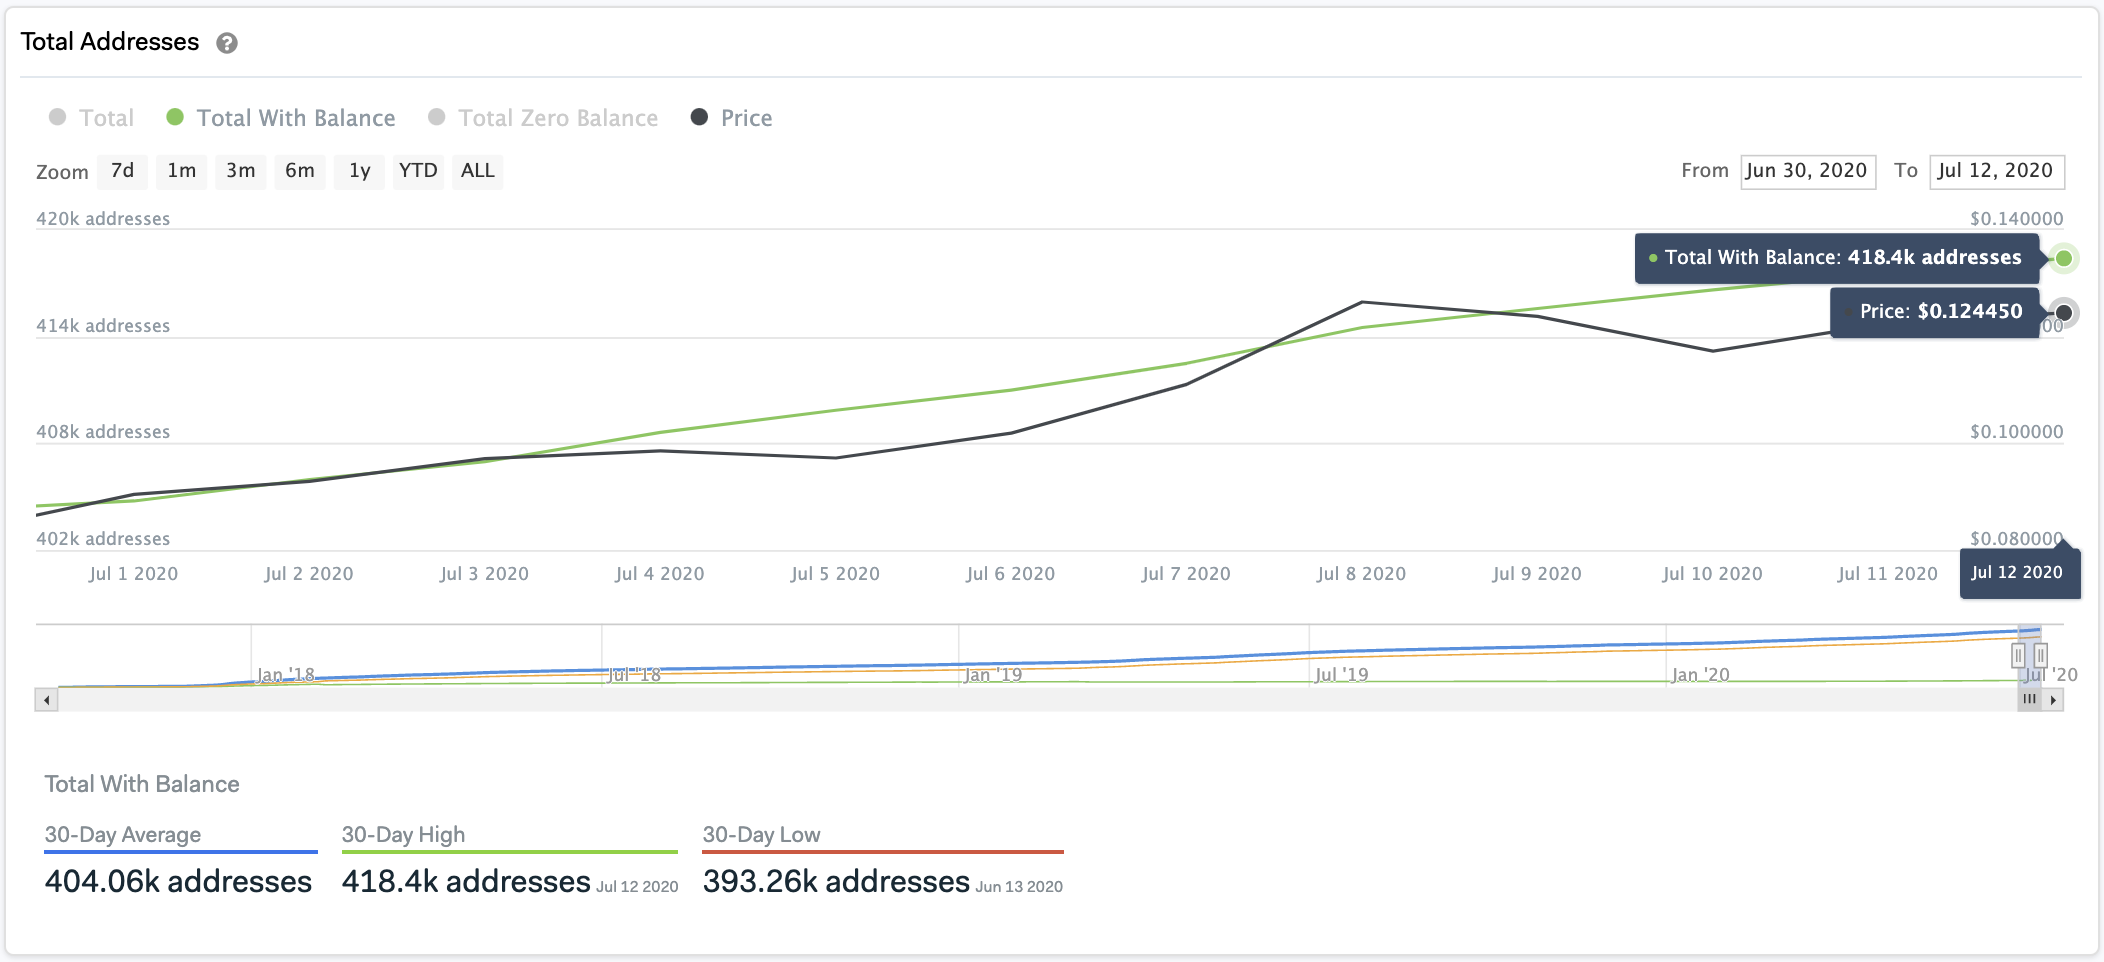Open the Total Addresses help question-mark icon
2104x962 pixels.
tap(227, 43)
